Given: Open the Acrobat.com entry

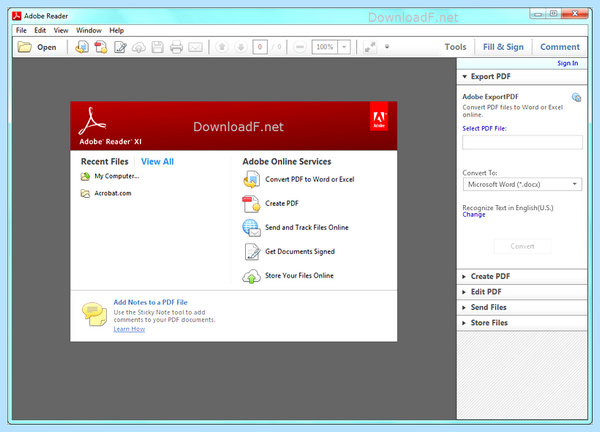Looking at the screenshot, I should 113,193.
